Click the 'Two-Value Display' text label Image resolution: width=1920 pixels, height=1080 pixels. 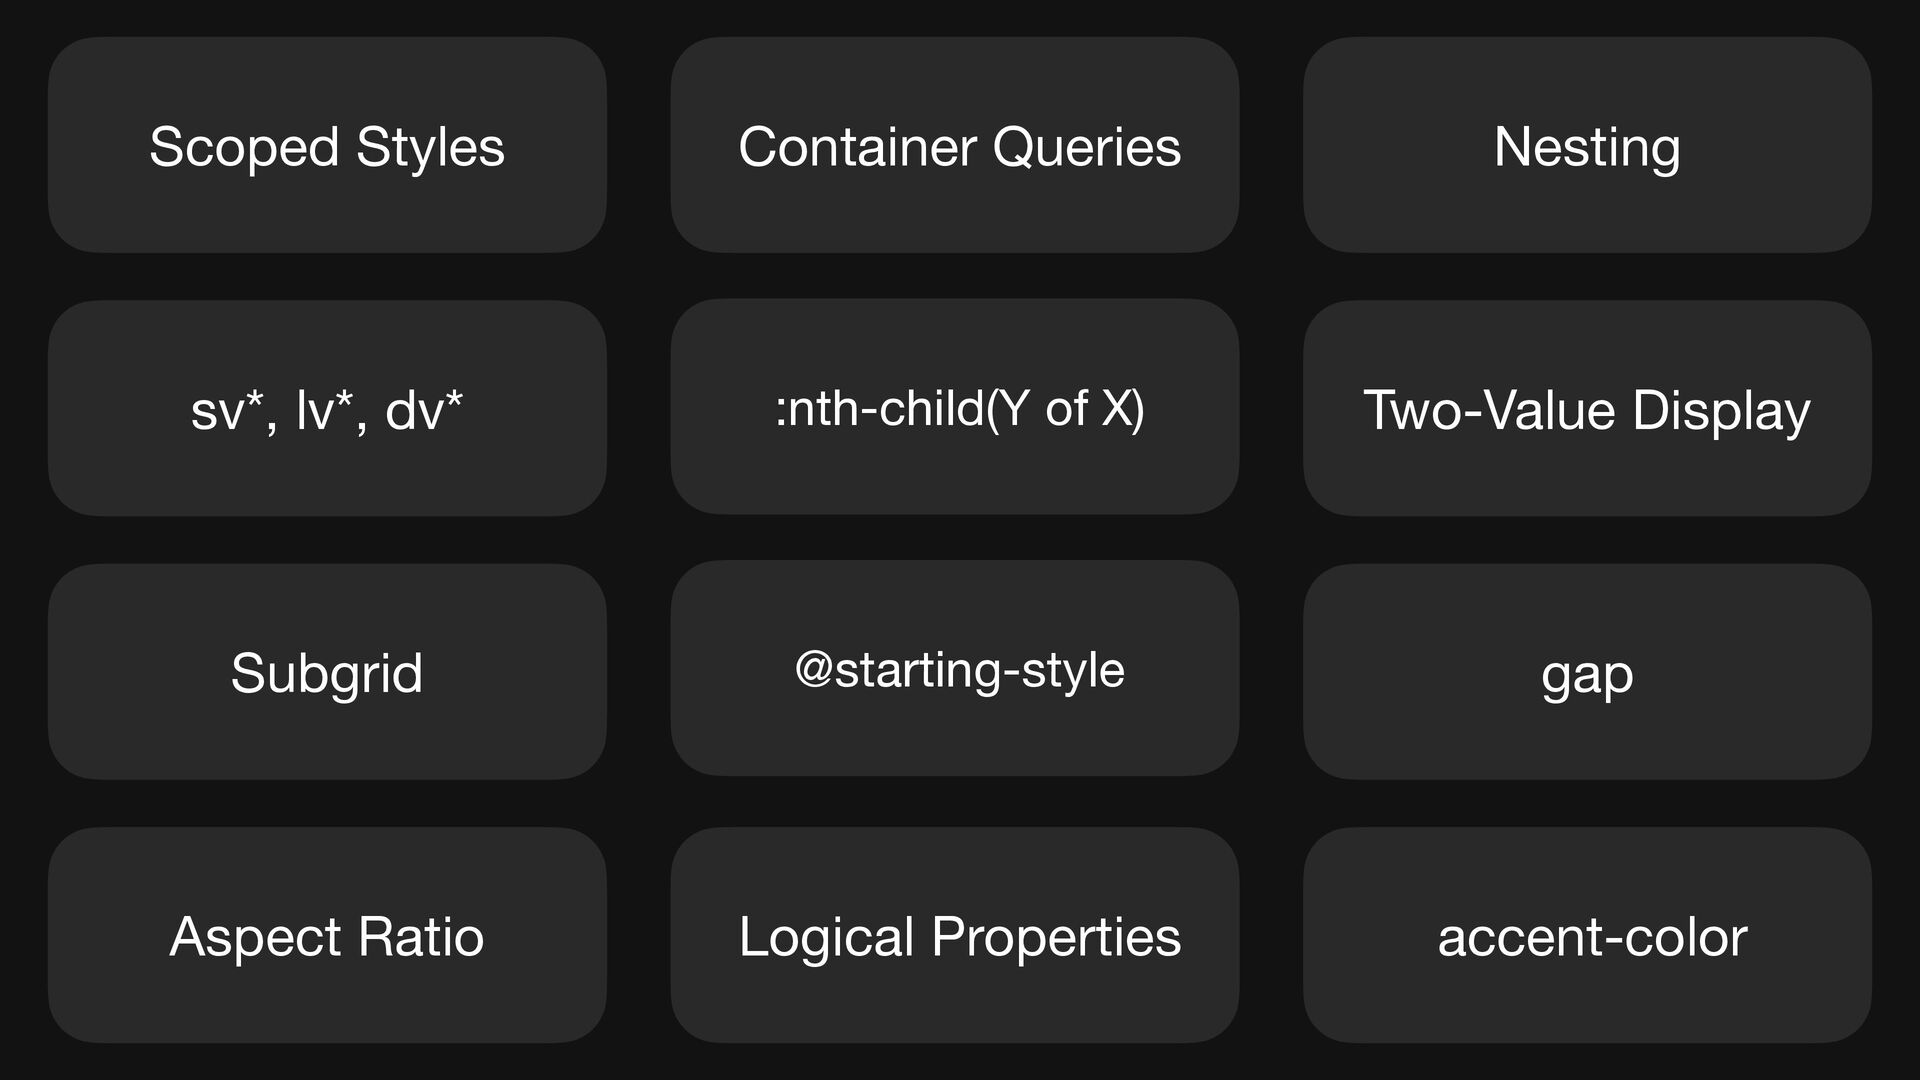pyautogui.click(x=1587, y=412)
